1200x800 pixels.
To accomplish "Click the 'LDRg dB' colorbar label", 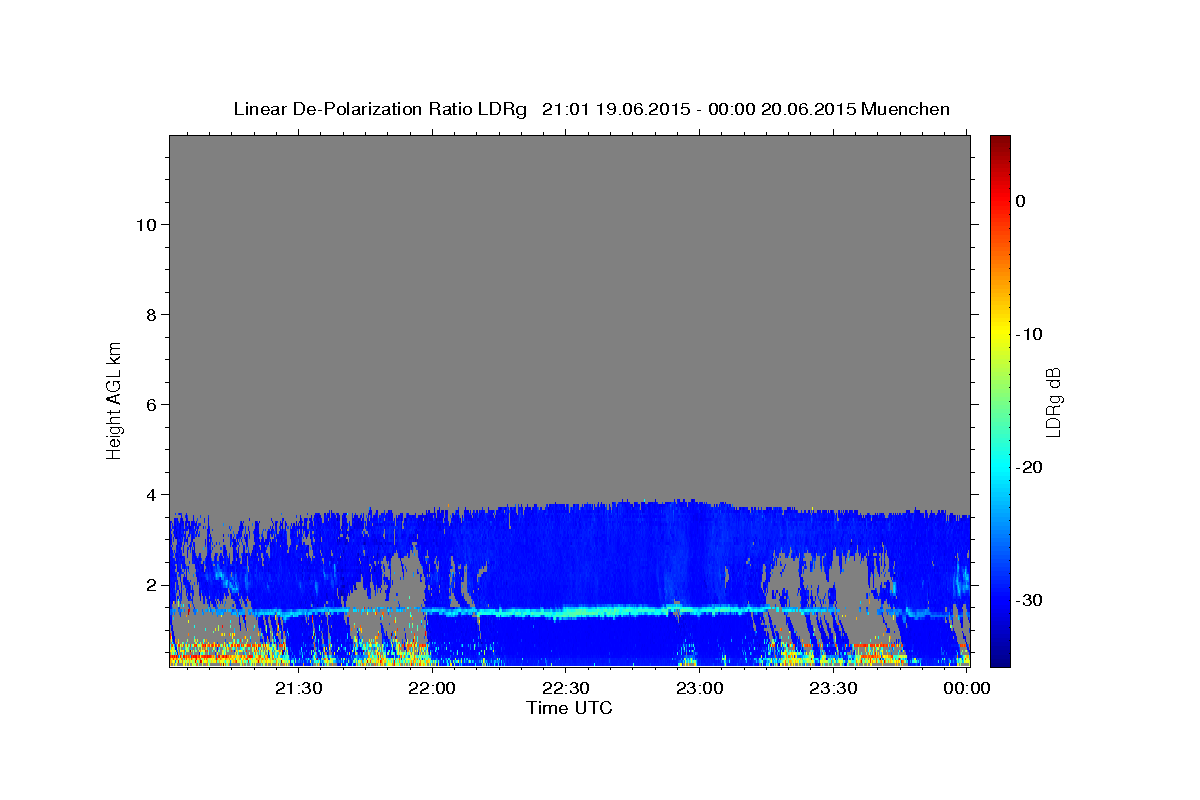I will click(1053, 401).
